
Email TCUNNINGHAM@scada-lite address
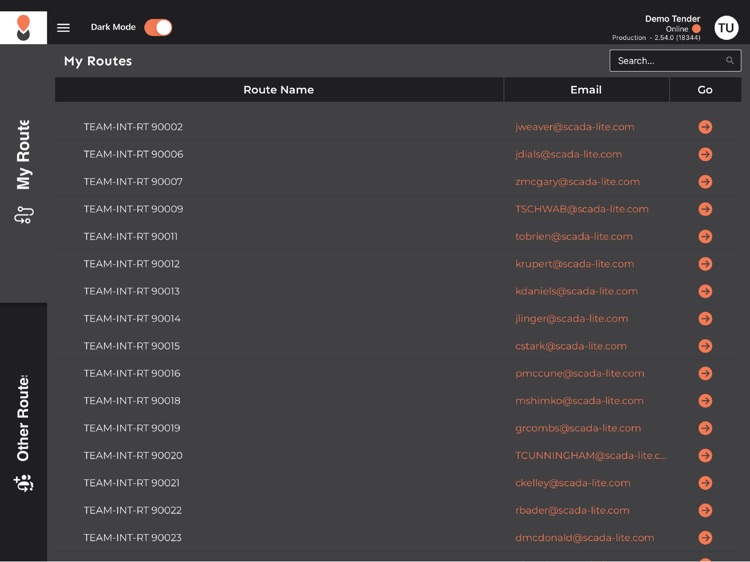pos(591,455)
